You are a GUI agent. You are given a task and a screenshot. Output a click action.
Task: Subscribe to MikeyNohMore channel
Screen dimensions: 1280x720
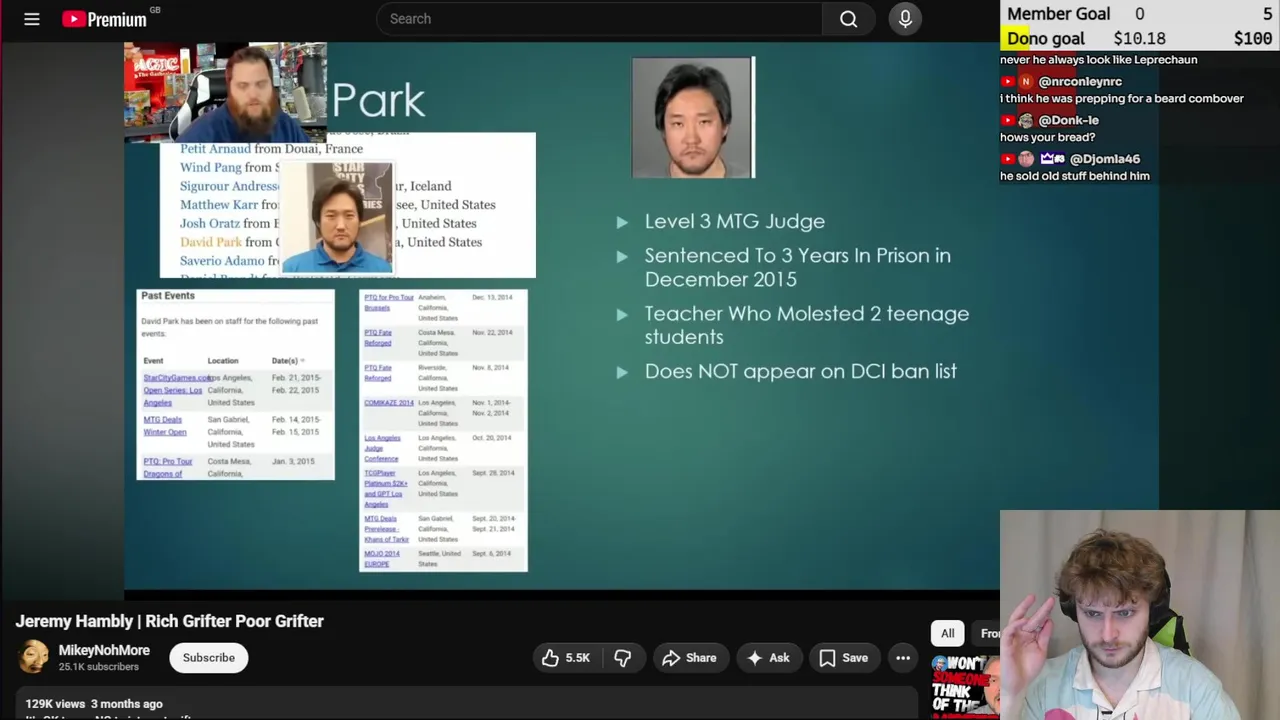pyautogui.click(x=209, y=658)
